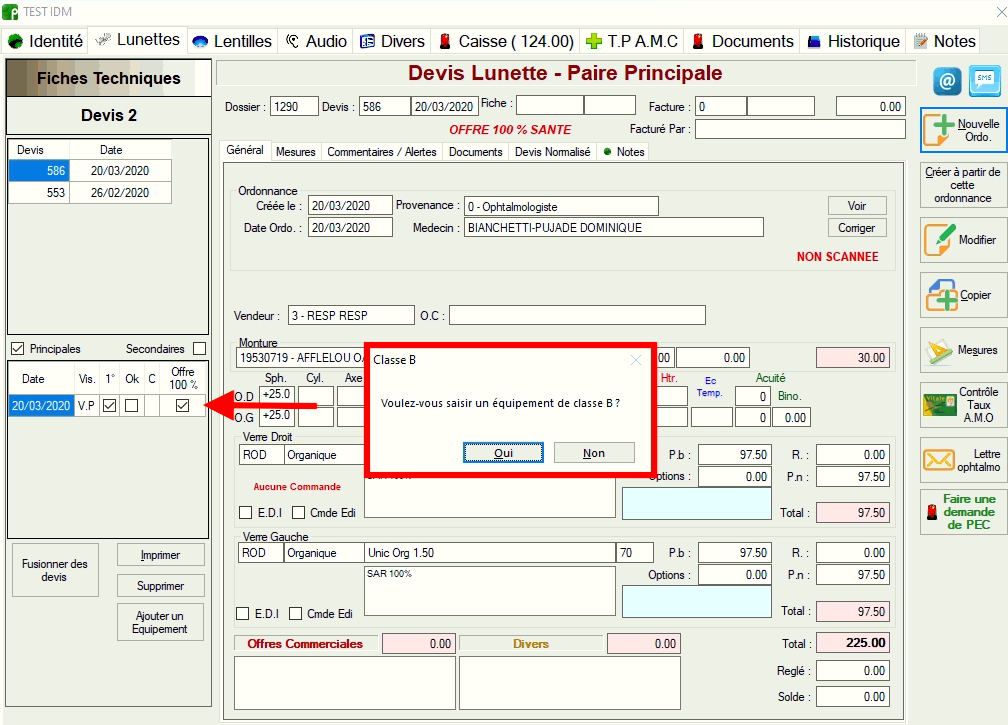Viewport: 1008px width, 725px height.
Task: Click the Offres Commerciales amount field
Action: tap(418, 643)
